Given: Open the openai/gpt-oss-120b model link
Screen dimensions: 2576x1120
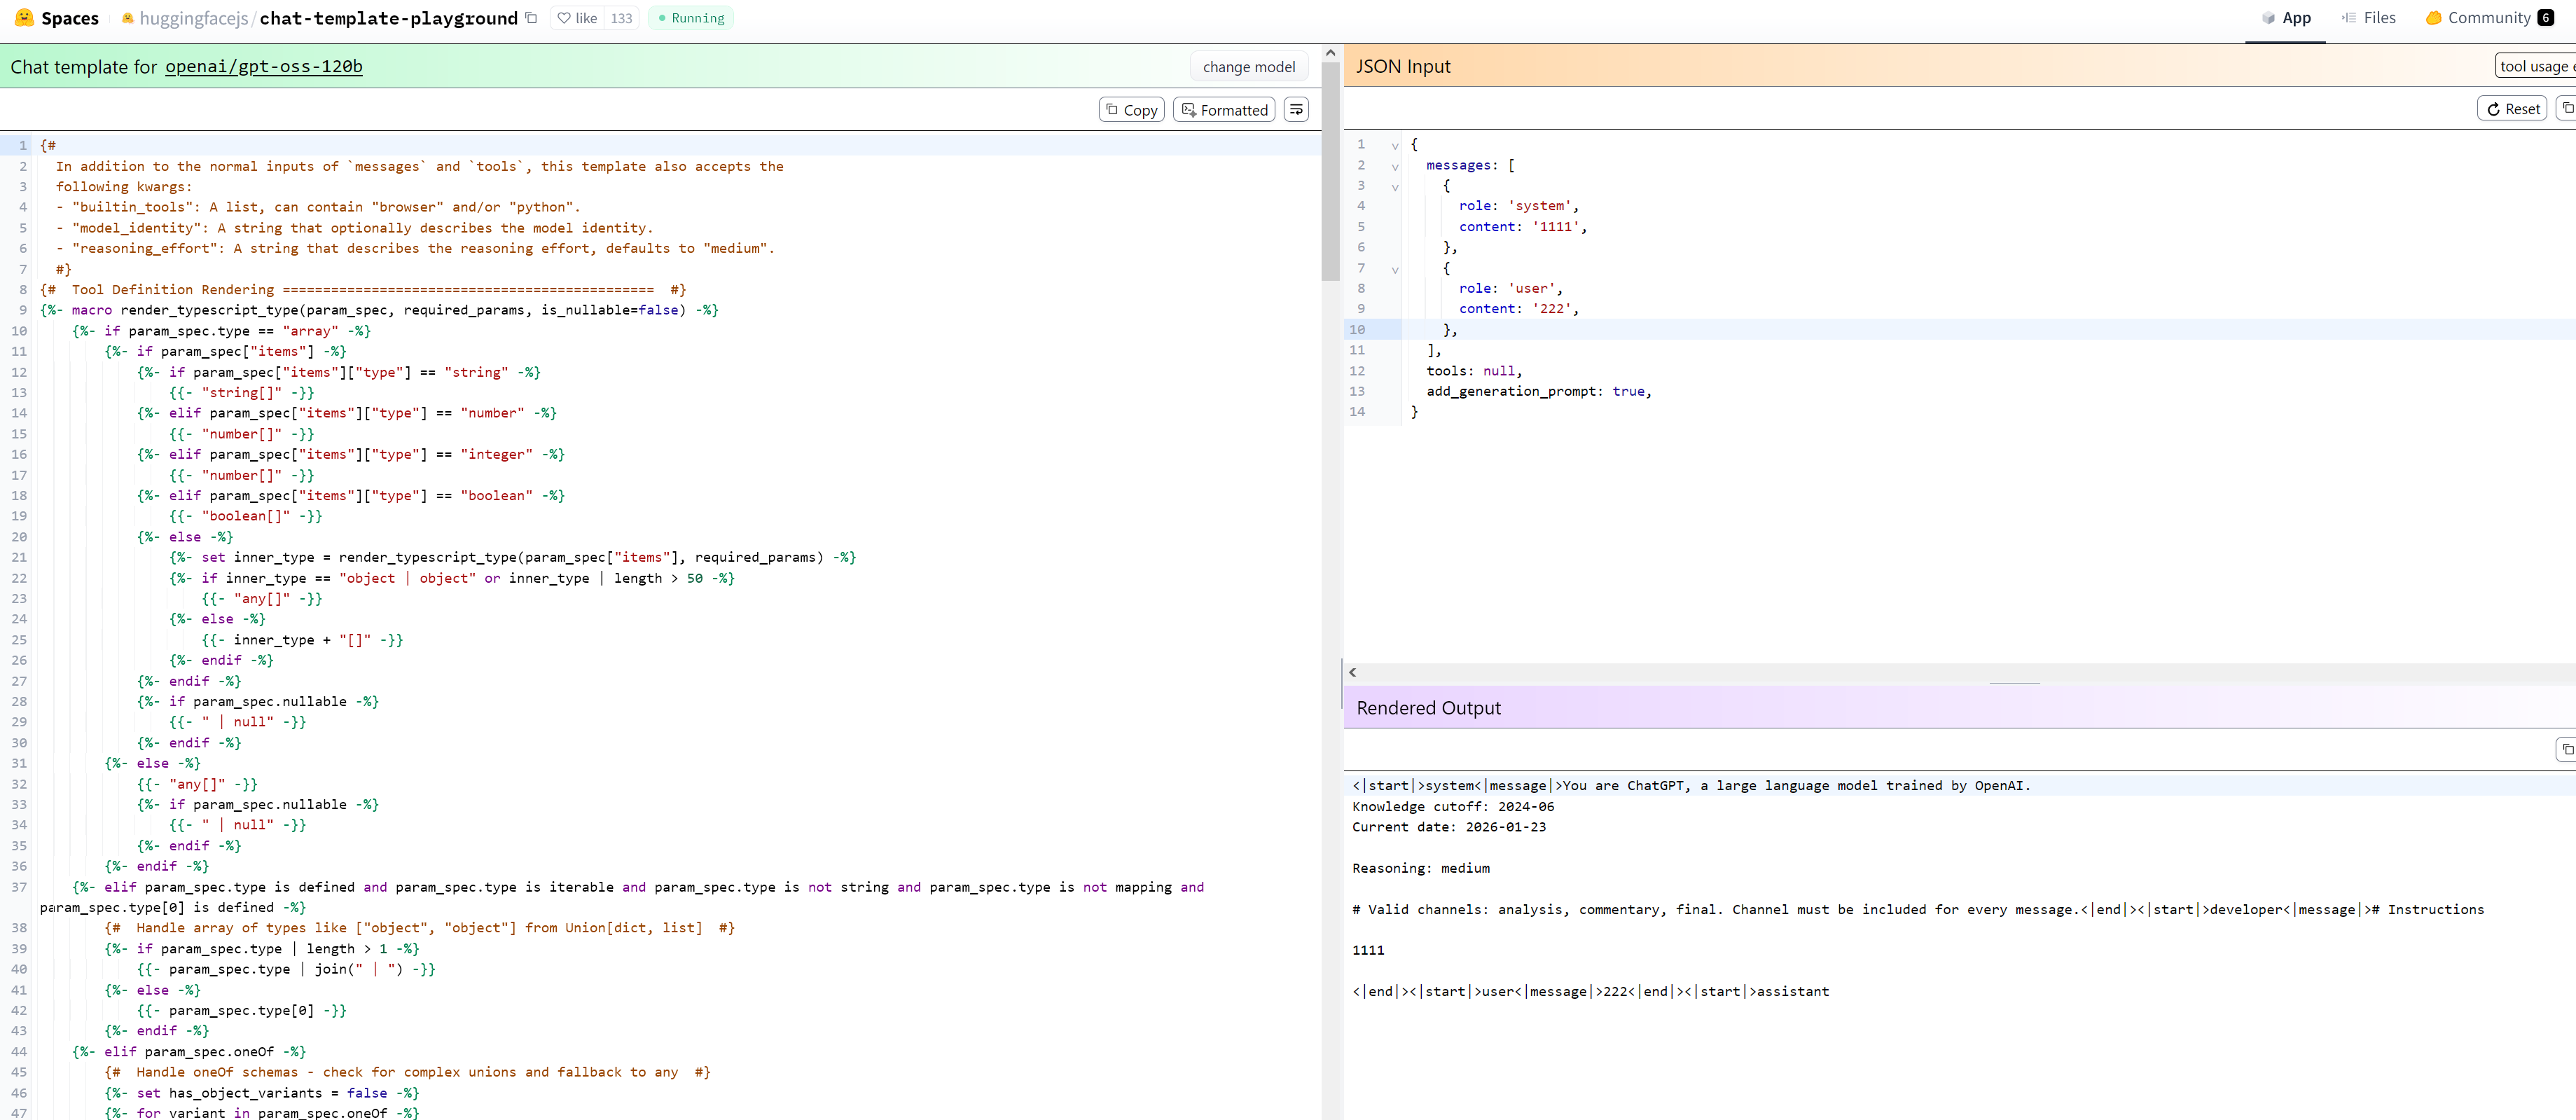Looking at the screenshot, I should point(263,67).
